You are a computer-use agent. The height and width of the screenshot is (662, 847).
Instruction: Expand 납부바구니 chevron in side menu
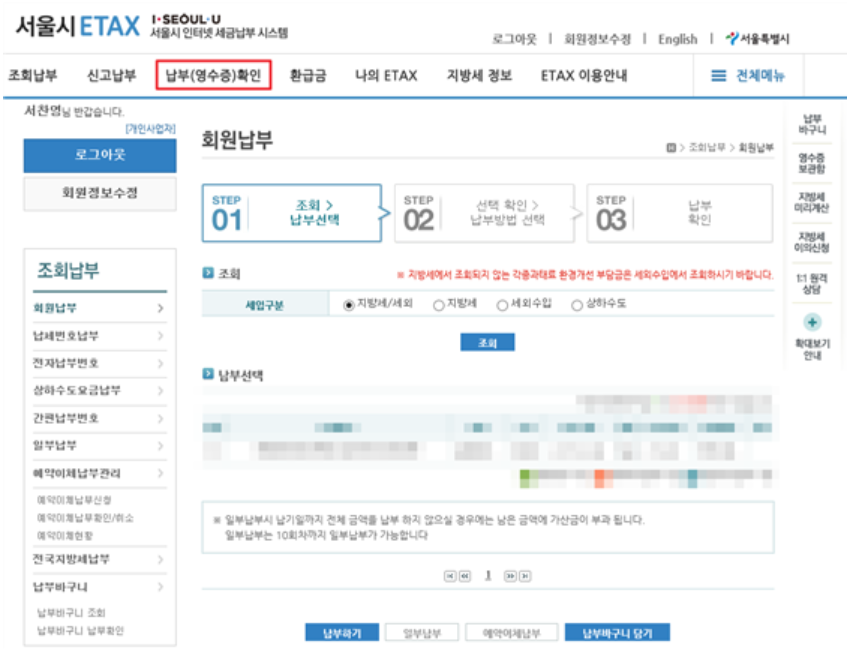coord(160,586)
